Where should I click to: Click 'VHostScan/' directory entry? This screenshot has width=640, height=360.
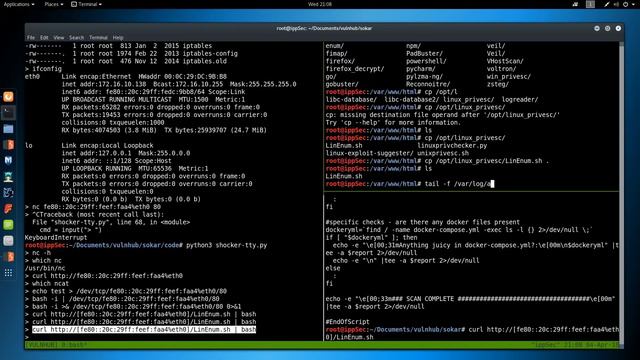pyautogui.click(x=505, y=61)
